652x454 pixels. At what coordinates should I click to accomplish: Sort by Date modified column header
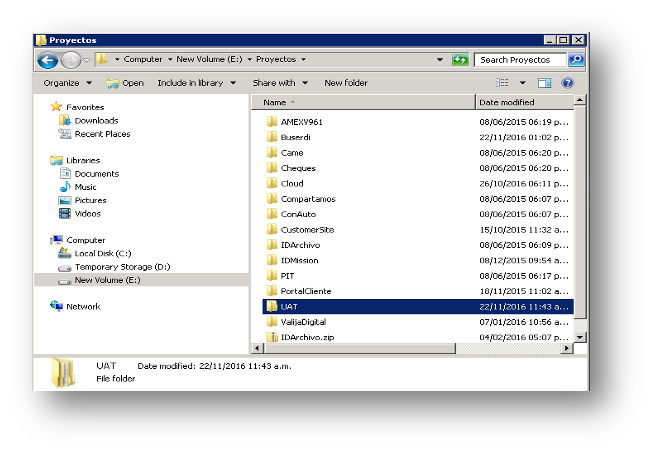(520, 102)
